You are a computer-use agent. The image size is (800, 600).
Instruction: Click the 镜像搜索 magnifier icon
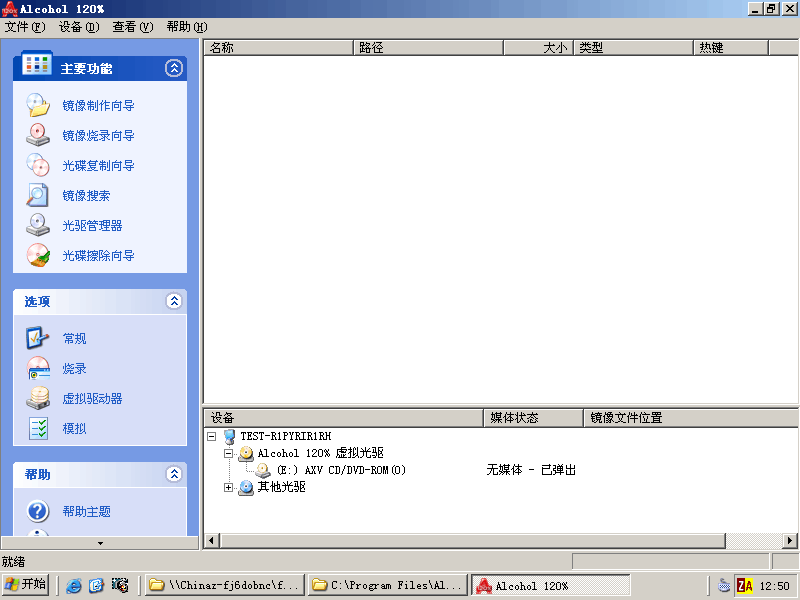(x=38, y=195)
